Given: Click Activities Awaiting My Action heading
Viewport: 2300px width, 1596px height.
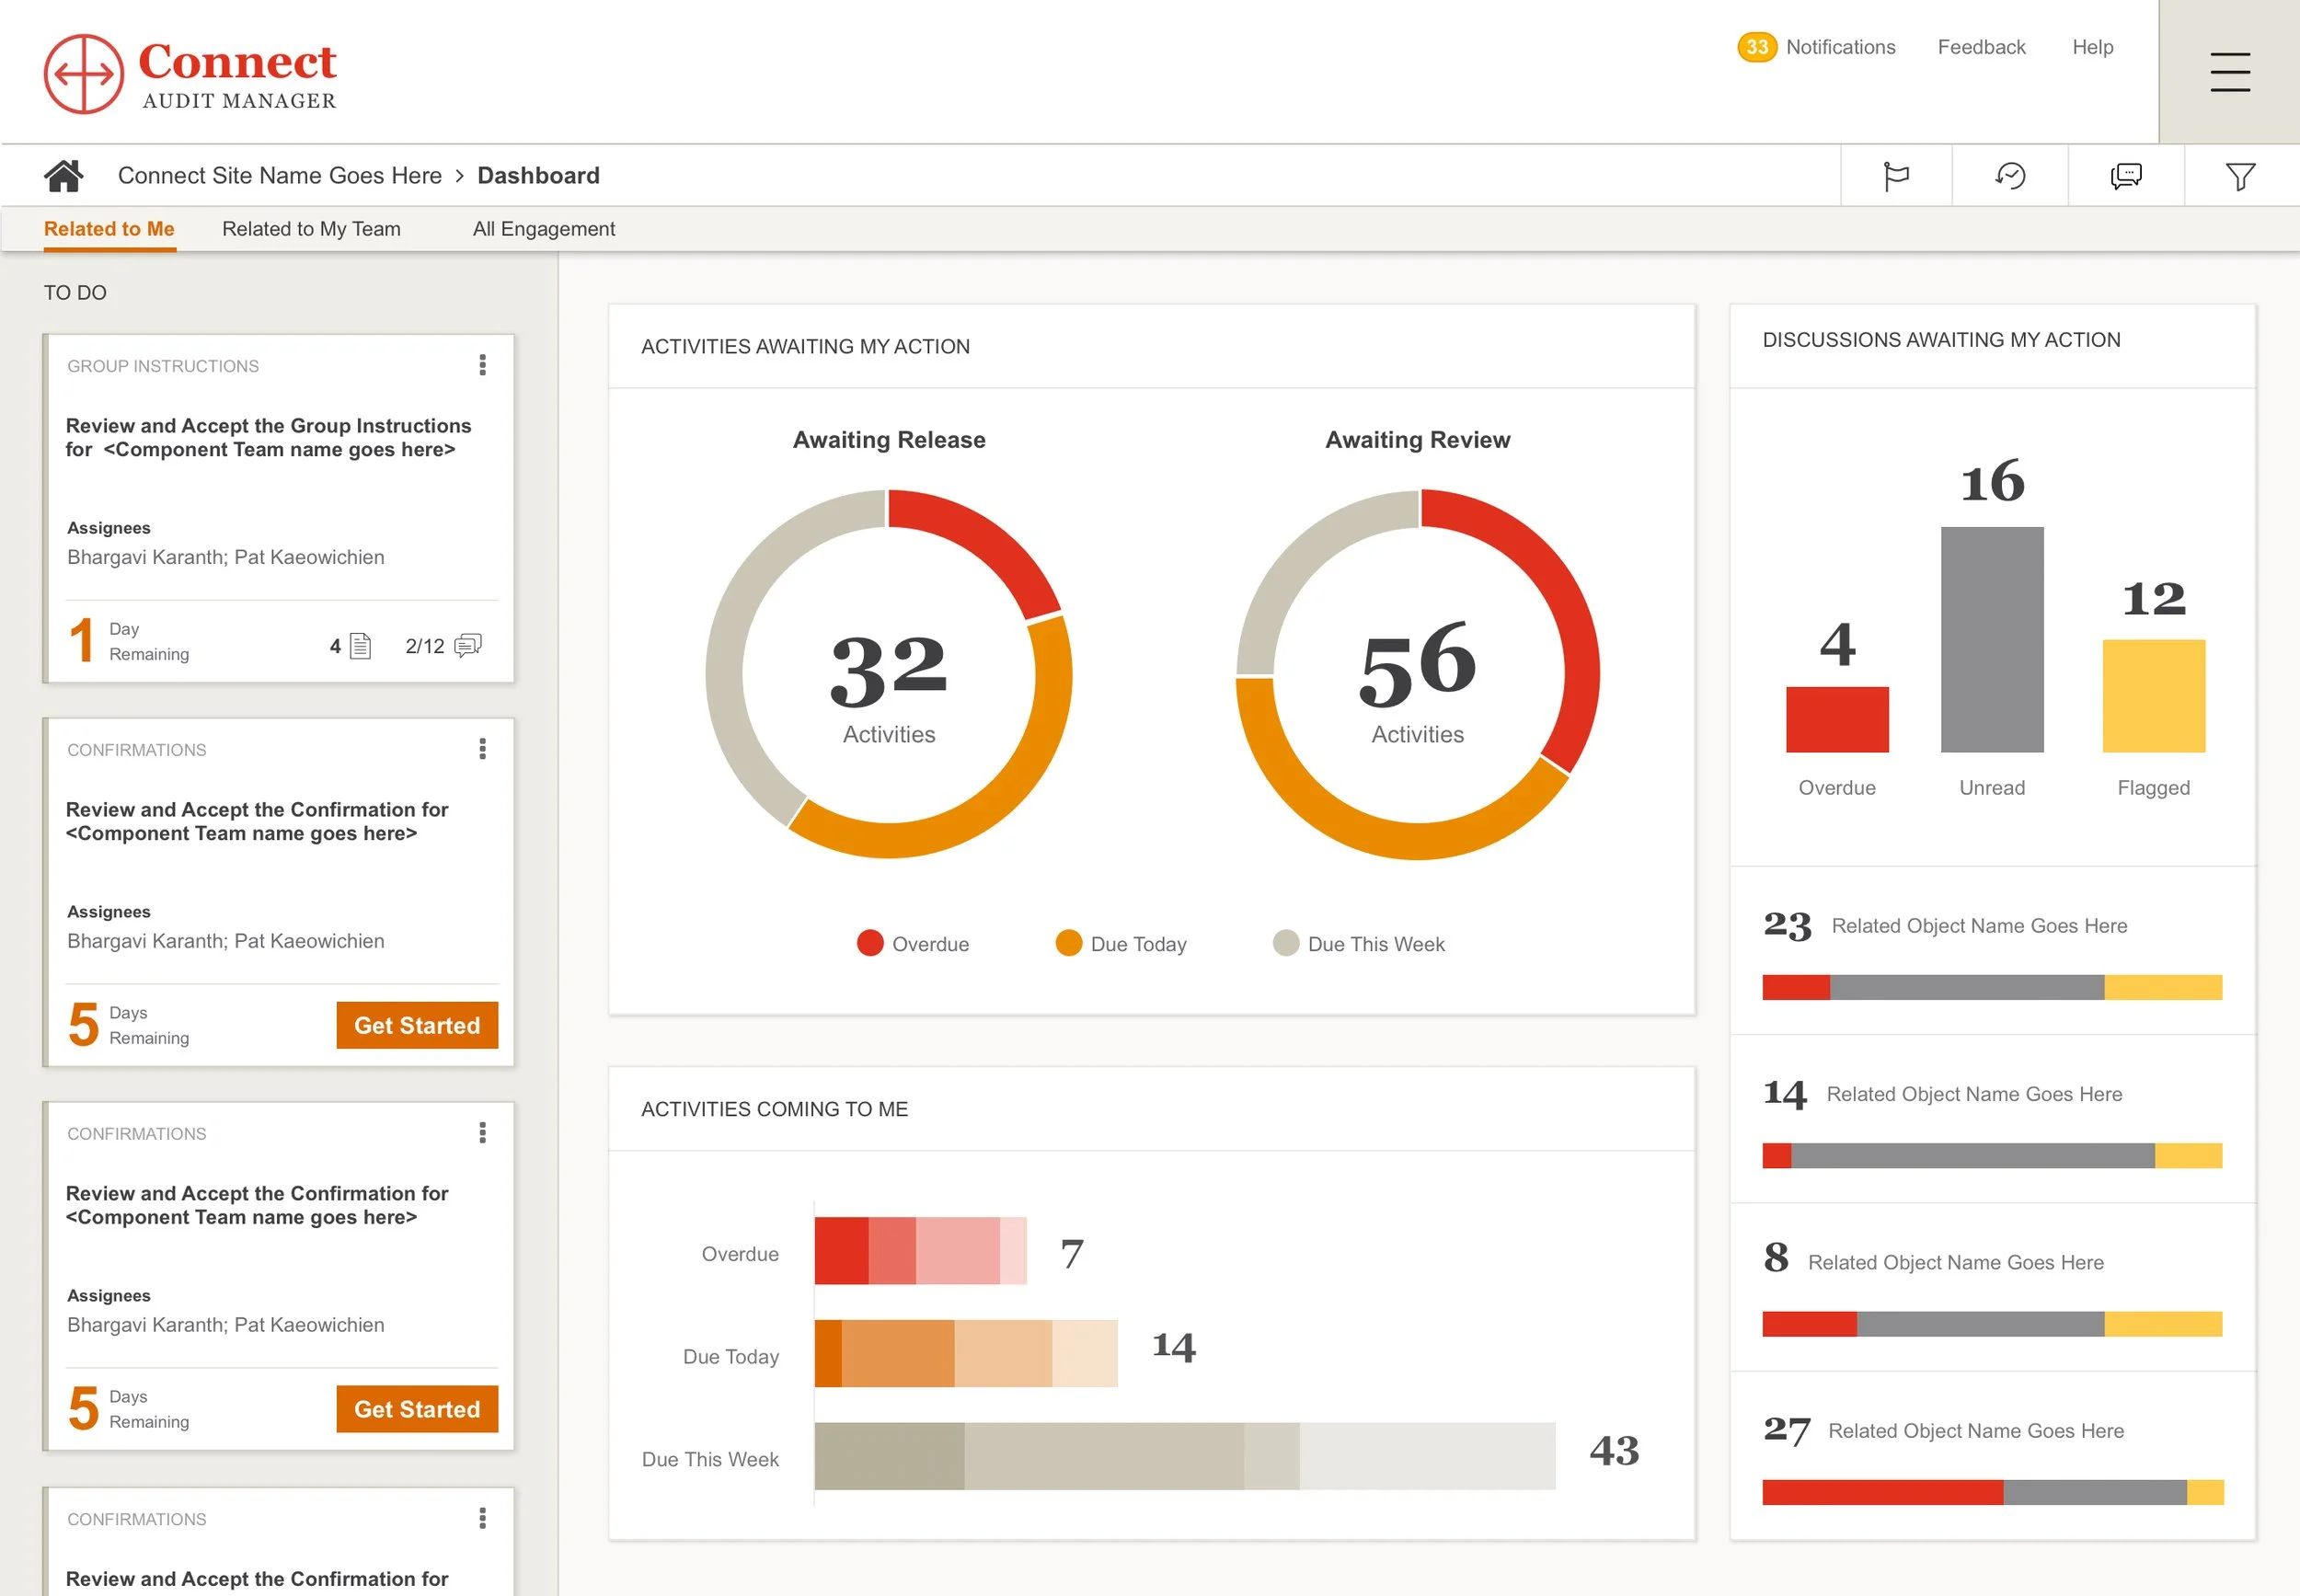Looking at the screenshot, I should [805, 346].
